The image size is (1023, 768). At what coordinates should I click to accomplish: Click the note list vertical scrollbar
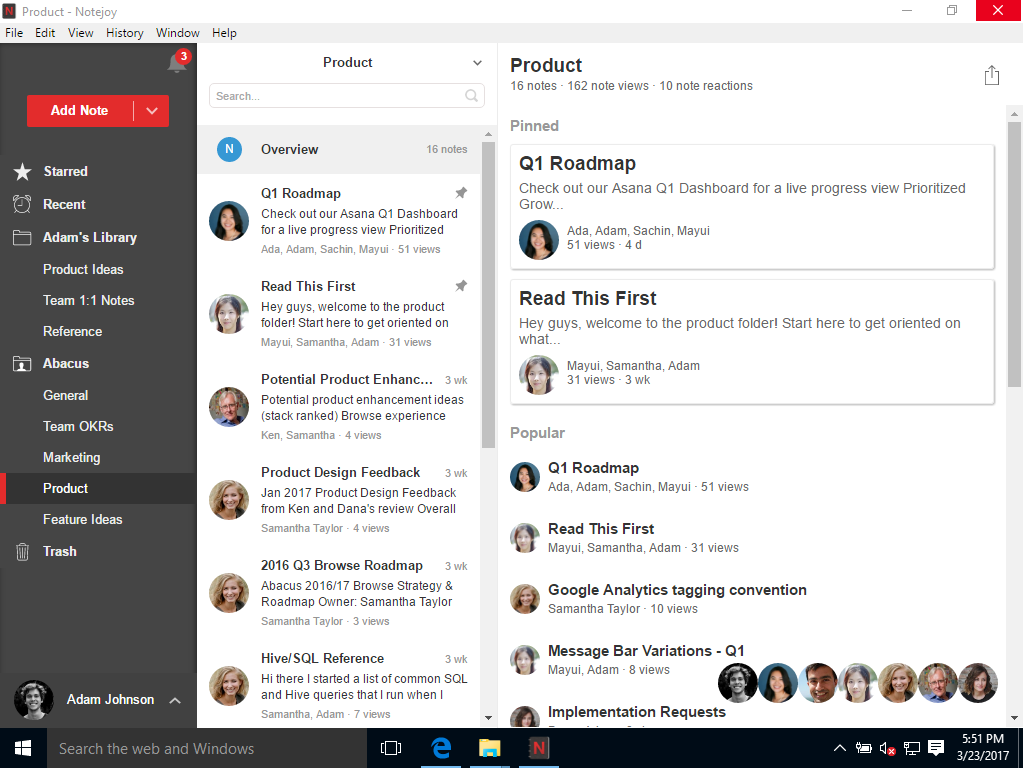click(488, 300)
